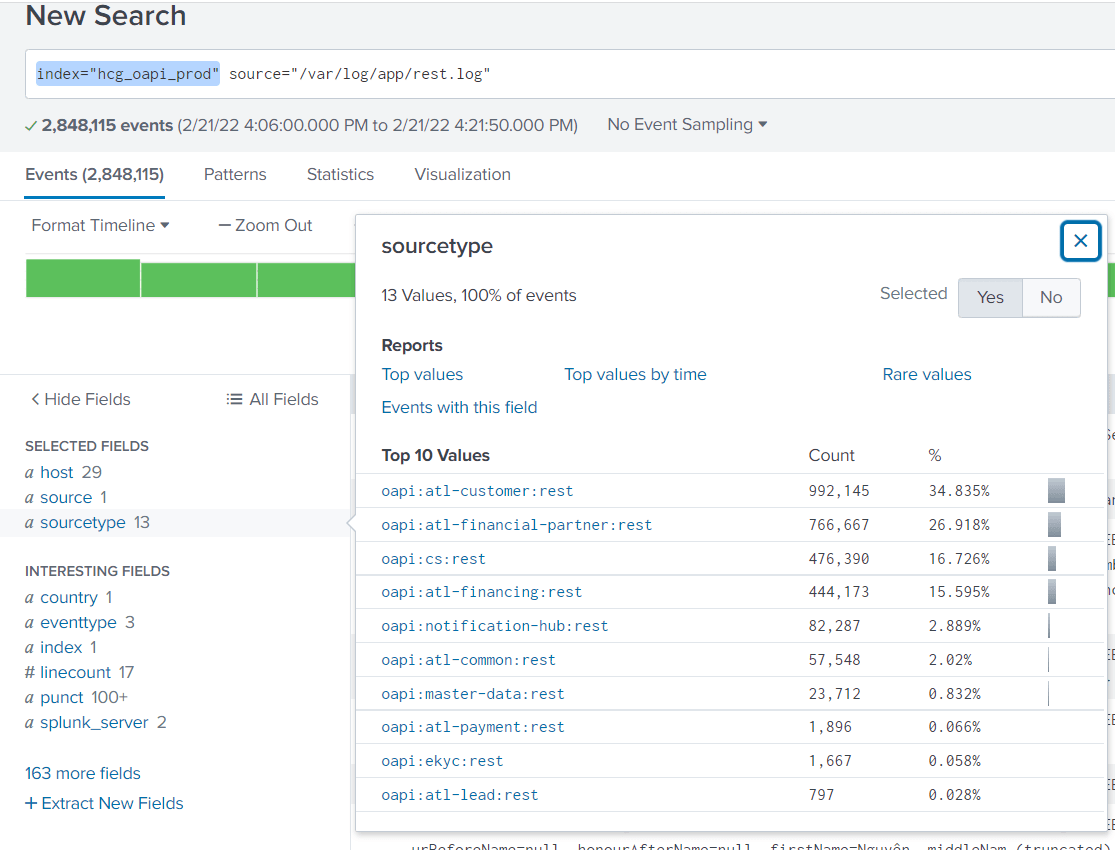1115x850 pixels.
Task: Open the Top values by time report
Action: pos(635,374)
